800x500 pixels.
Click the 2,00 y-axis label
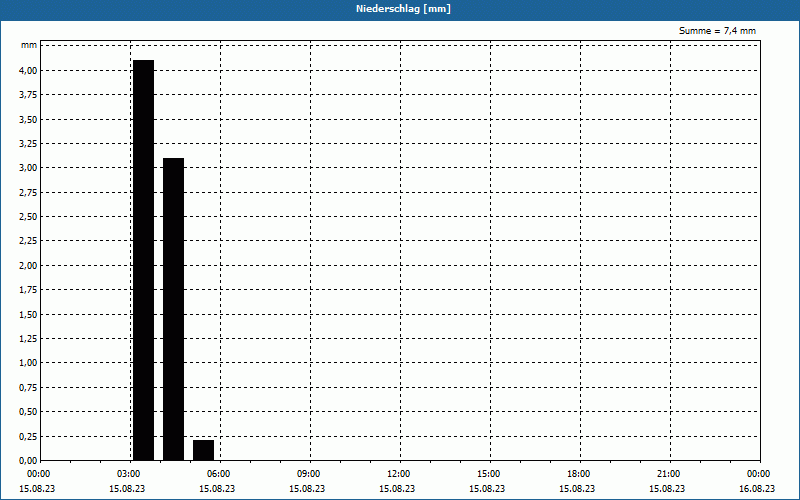pos(28,265)
